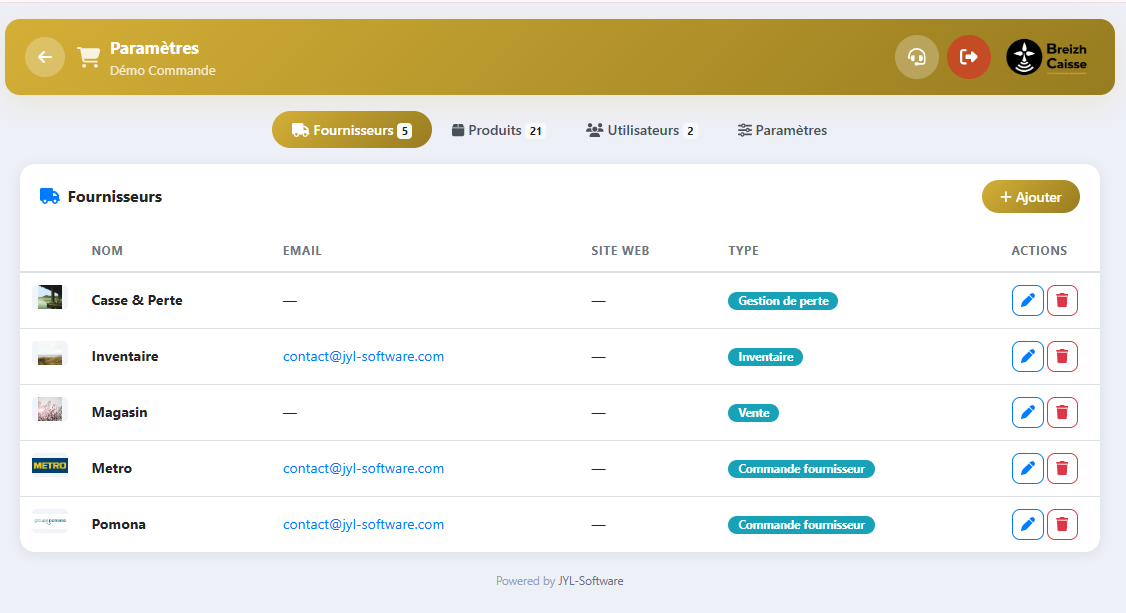Image resolution: width=1126 pixels, height=613 pixels.
Task: Click the Breizh Caisse logo
Action: tap(1047, 57)
